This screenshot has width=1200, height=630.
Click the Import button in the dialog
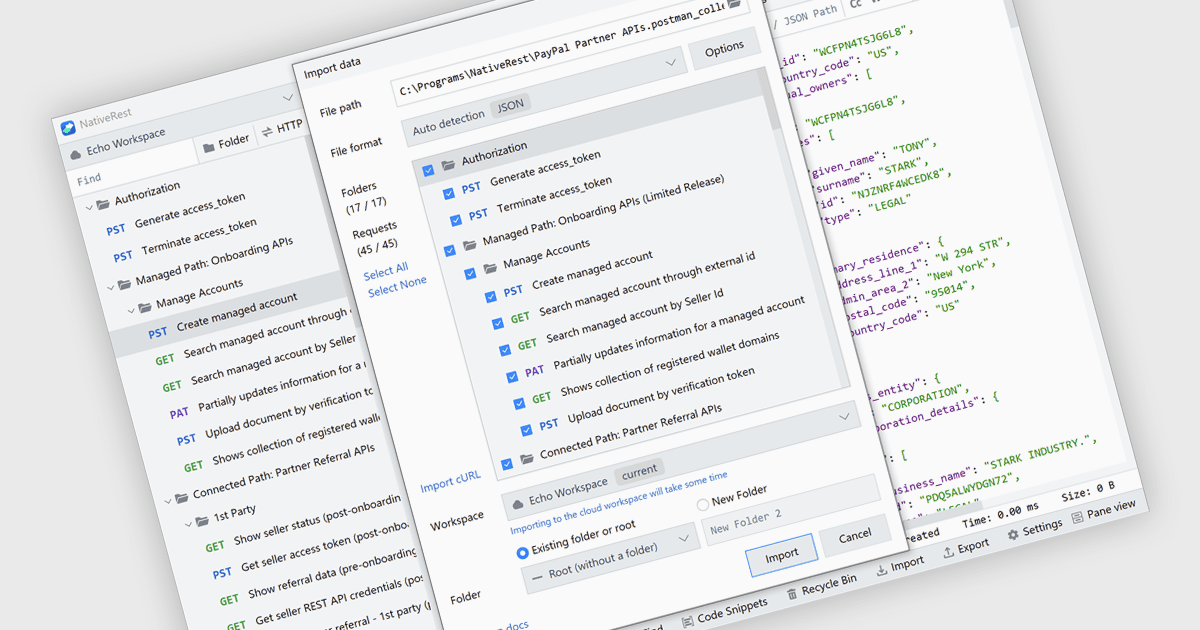(782, 554)
